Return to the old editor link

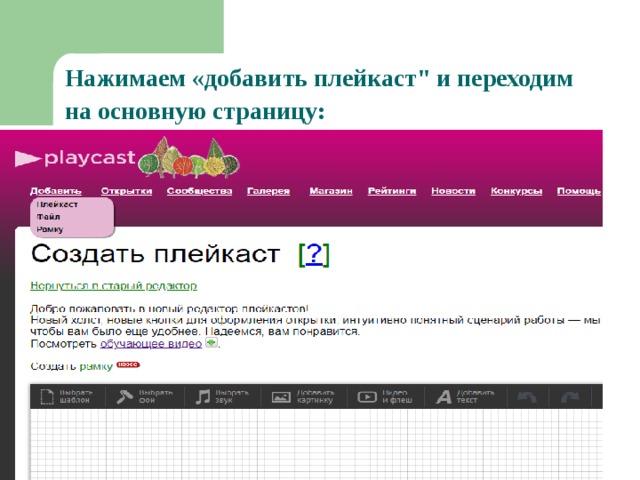click(113, 286)
